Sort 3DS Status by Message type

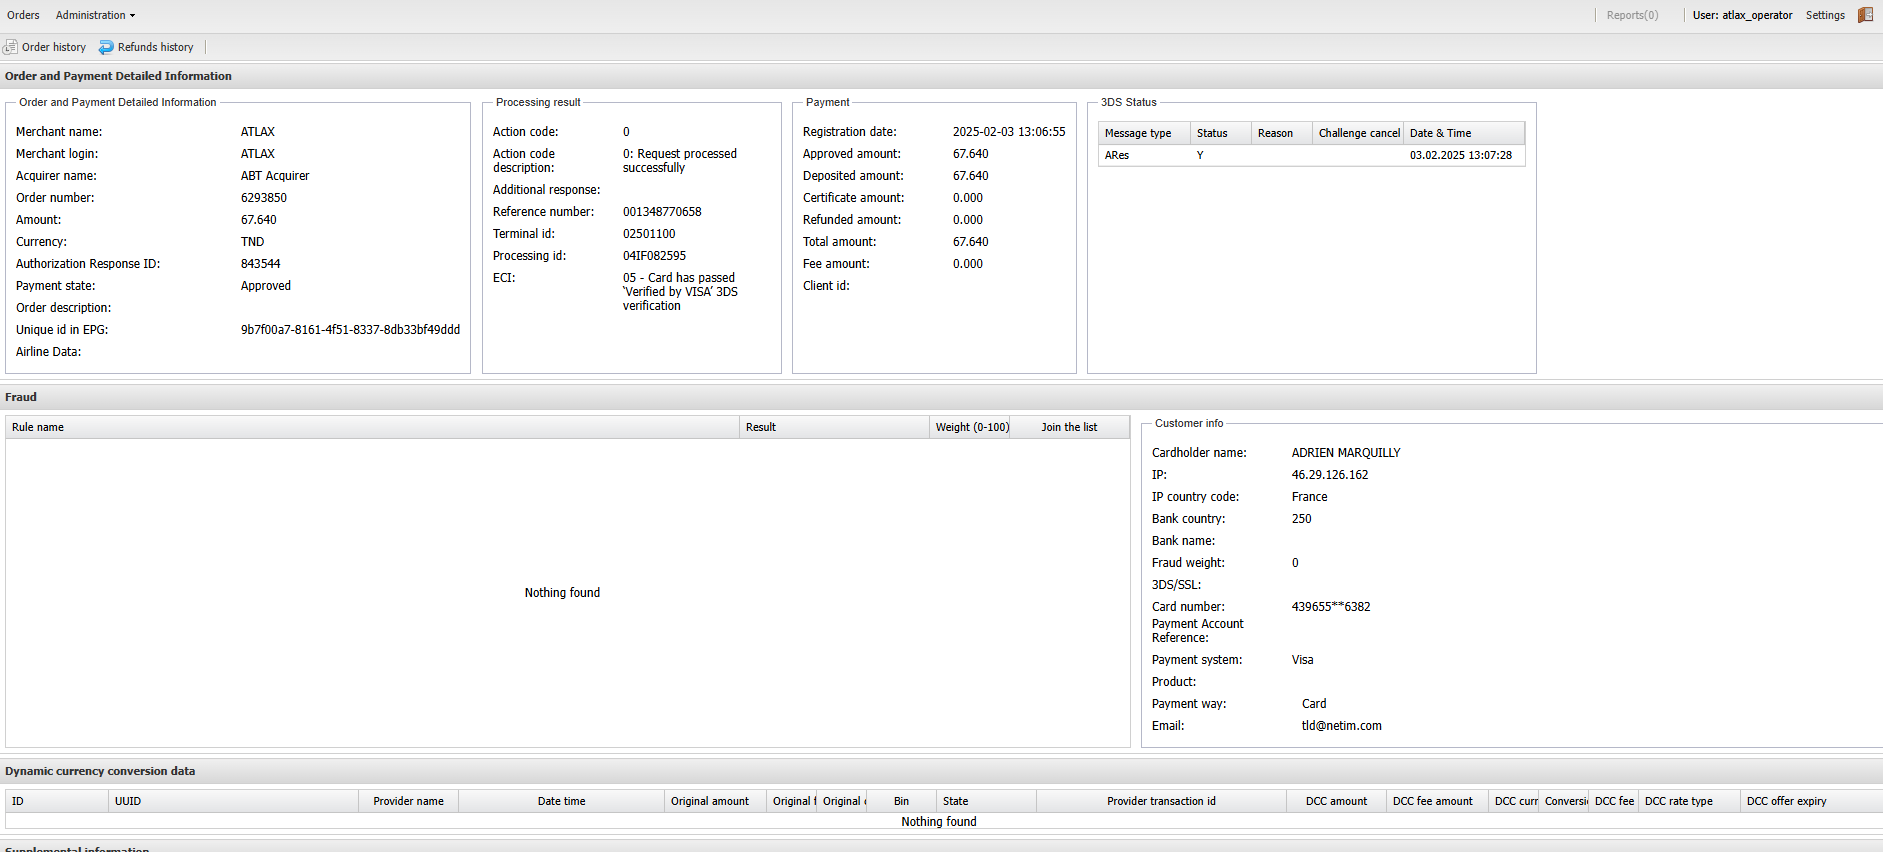[x=1138, y=133]
